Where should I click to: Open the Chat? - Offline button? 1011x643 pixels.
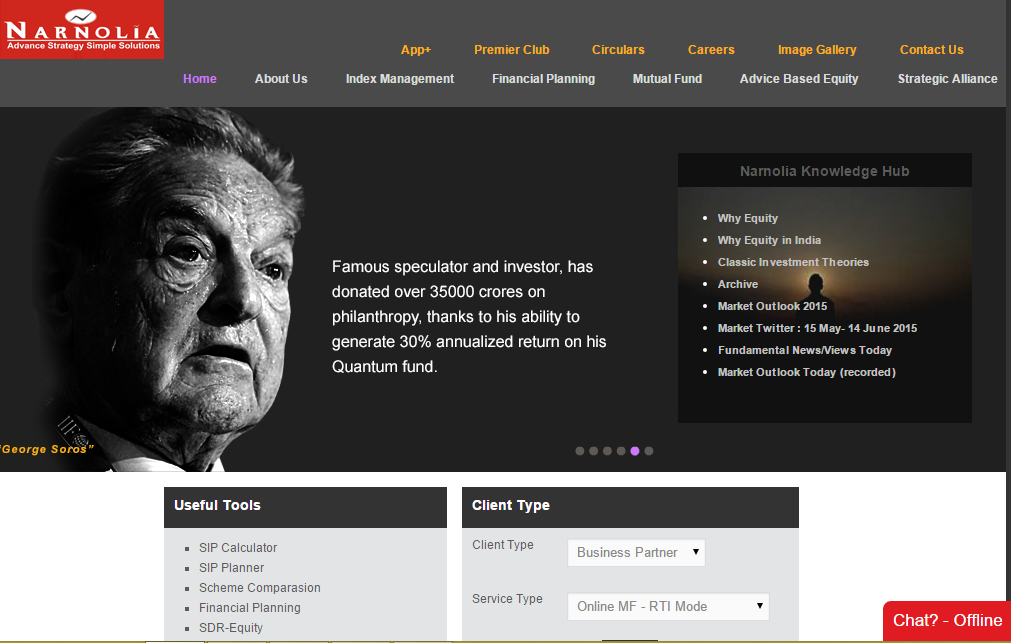pos(947,621)
